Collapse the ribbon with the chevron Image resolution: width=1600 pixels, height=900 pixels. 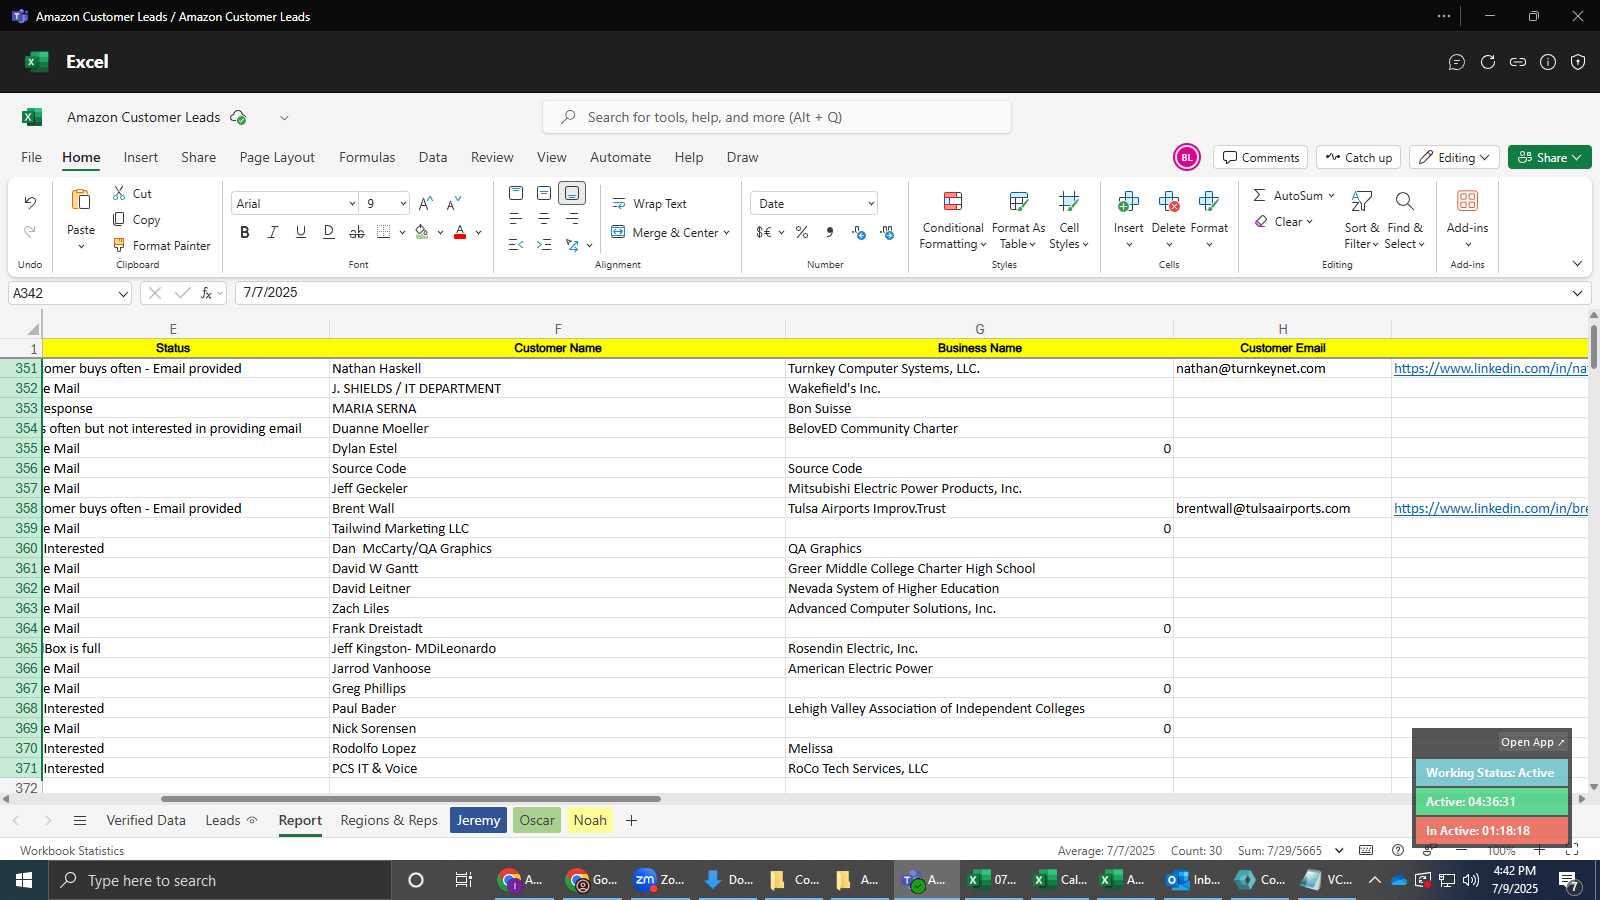pyautogui.click(x=1577, y=264)
